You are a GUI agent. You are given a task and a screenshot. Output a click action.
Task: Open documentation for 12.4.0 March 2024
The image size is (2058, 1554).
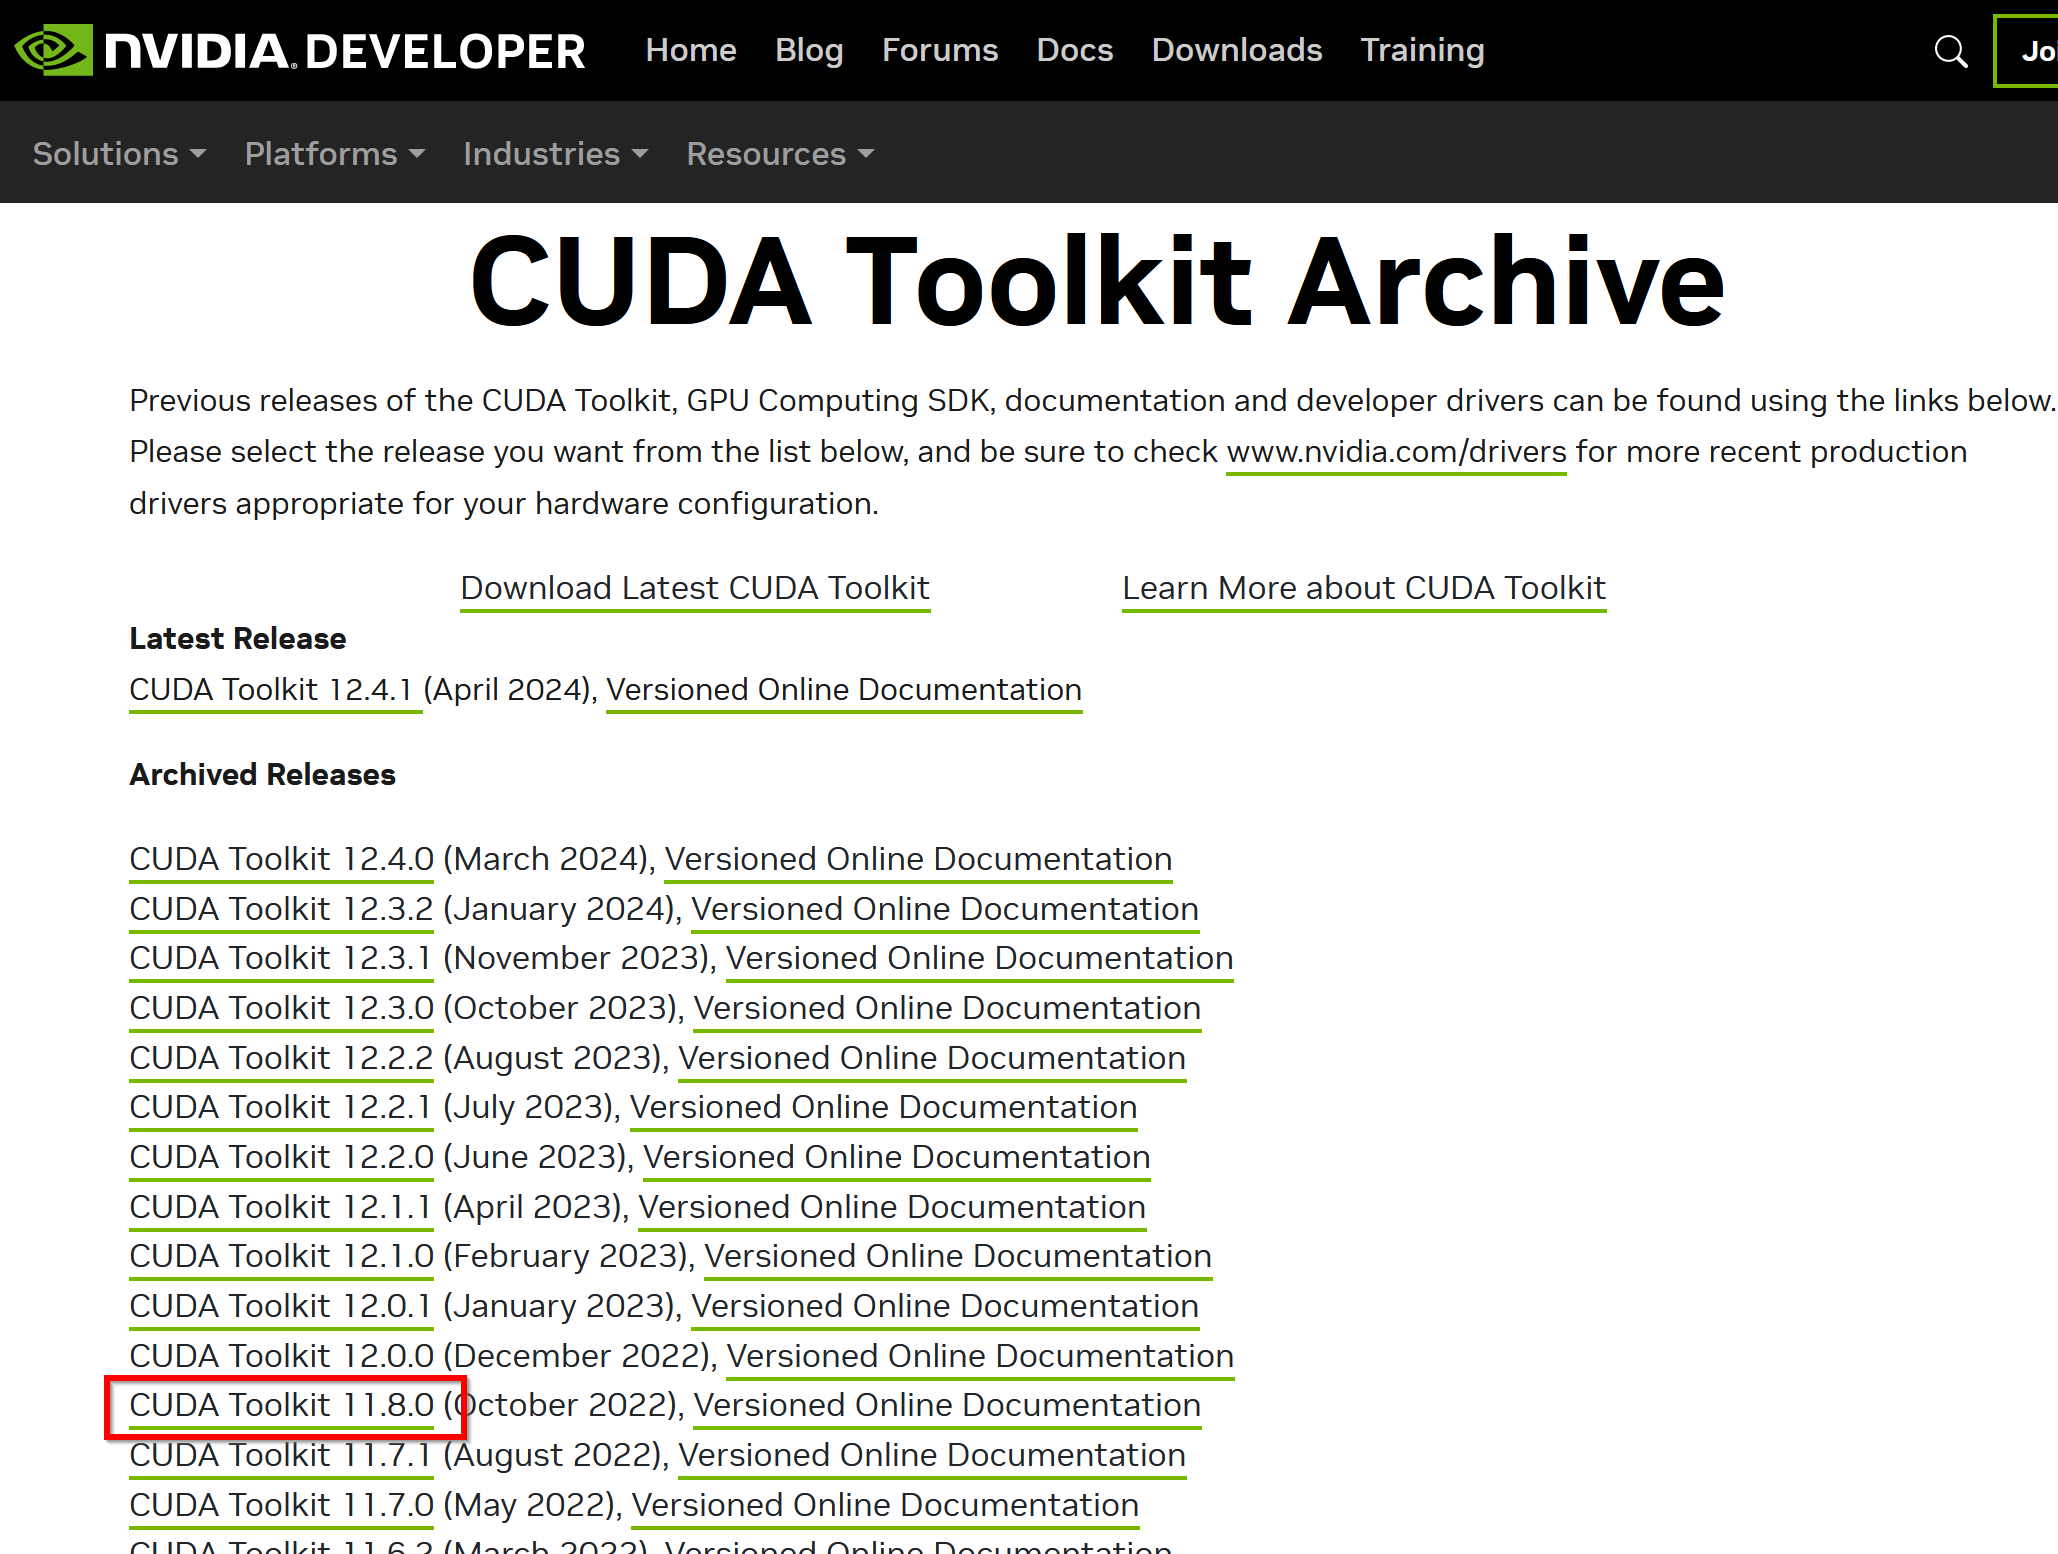[x=918, y=859]
